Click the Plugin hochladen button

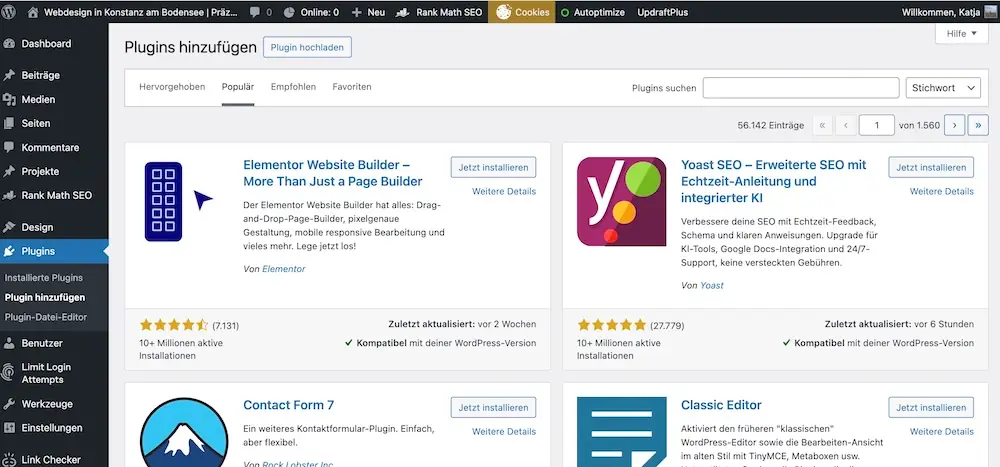click(x=307, y=47)
